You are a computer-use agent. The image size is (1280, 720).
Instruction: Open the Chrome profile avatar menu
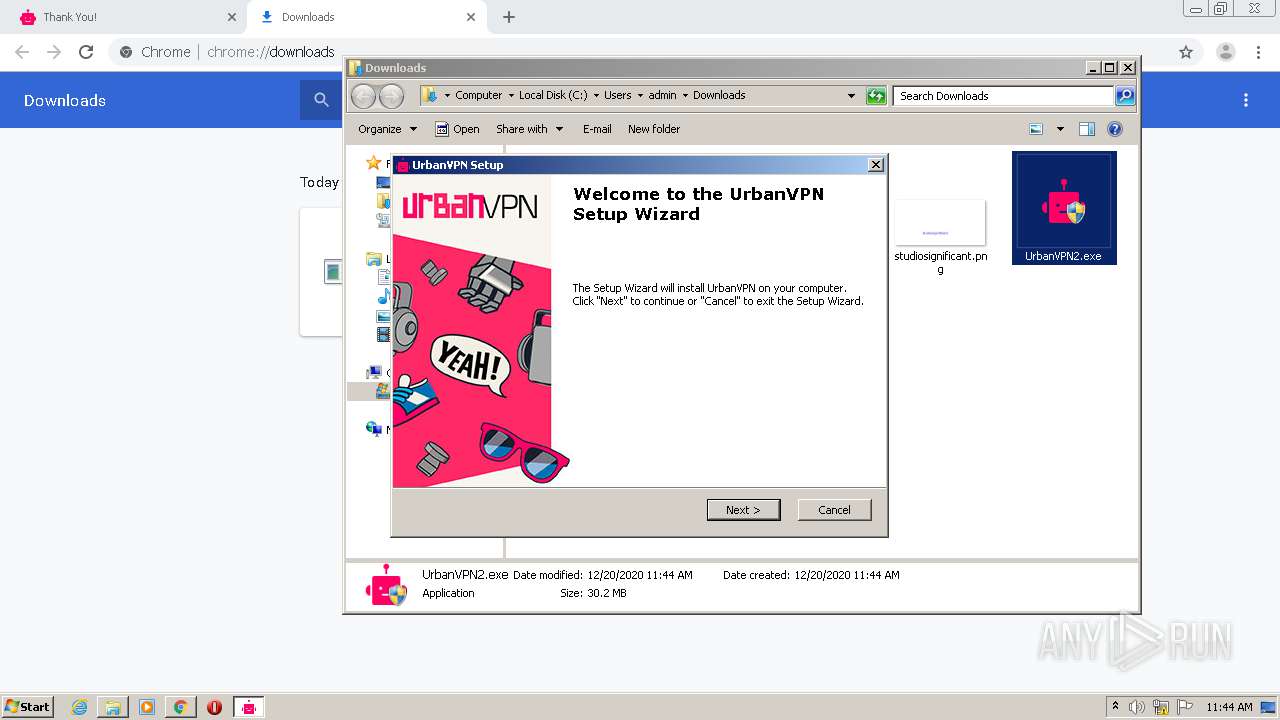point(1225,52)
